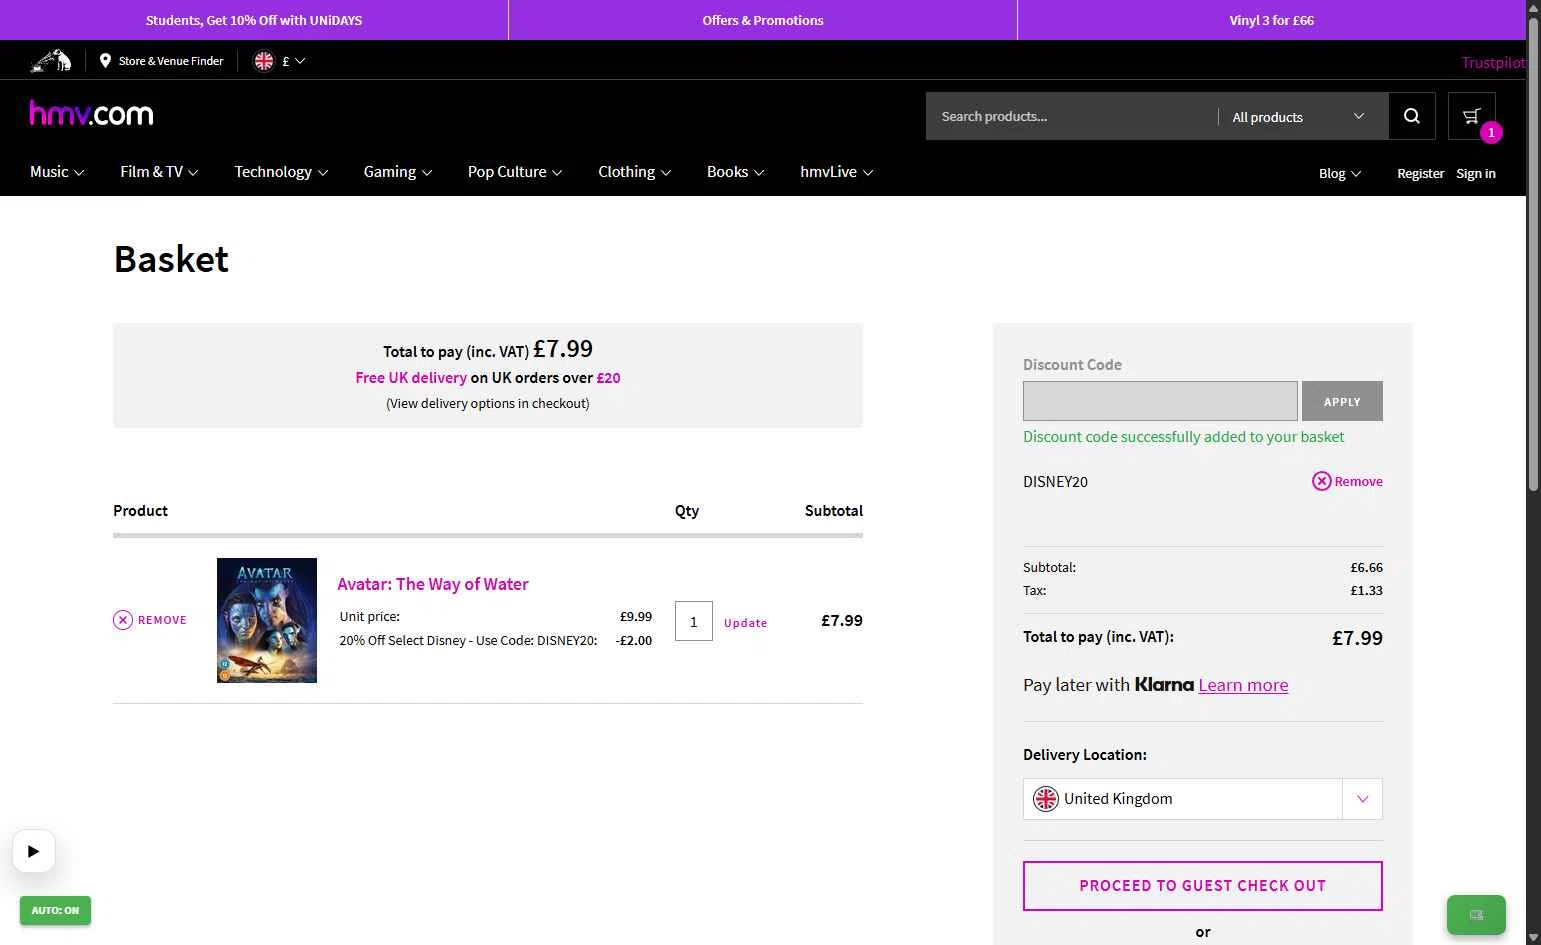Click the Klarna Learn more link
Screen dimensions: 1541x945
tap(1243, 685)
